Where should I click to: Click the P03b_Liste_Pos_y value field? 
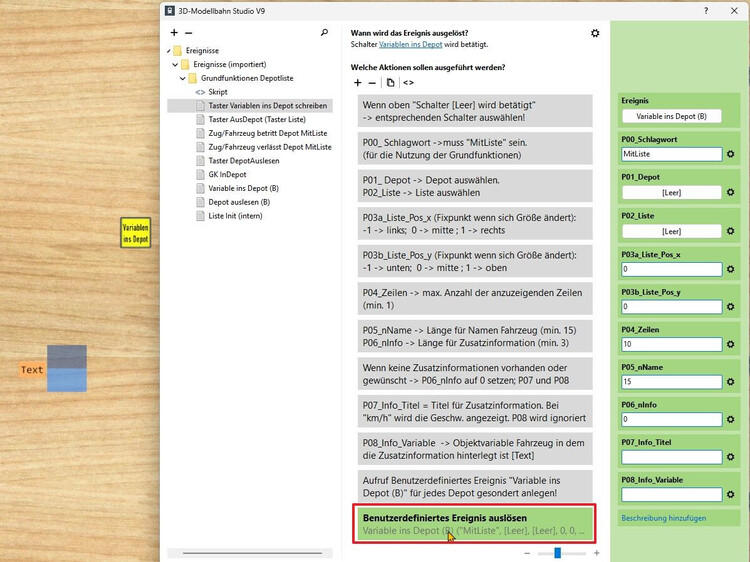[x=672, y=307]
